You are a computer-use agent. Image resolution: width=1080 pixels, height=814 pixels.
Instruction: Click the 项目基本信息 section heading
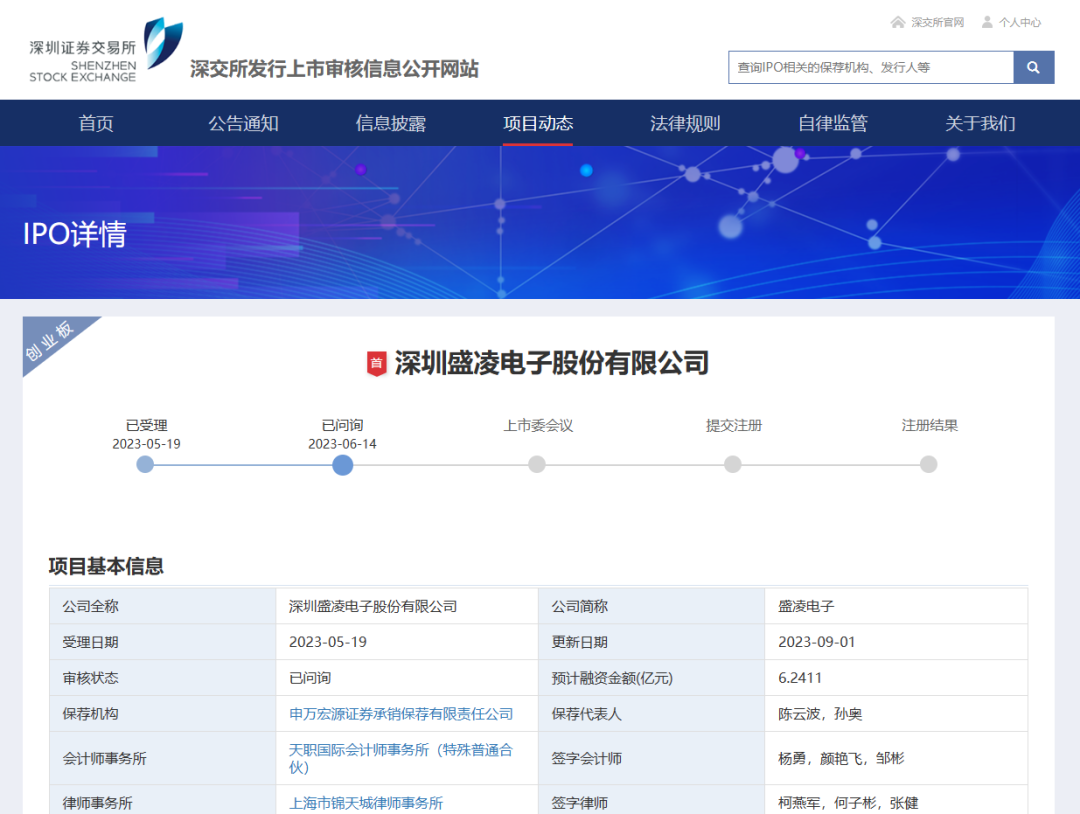point(106,566)
